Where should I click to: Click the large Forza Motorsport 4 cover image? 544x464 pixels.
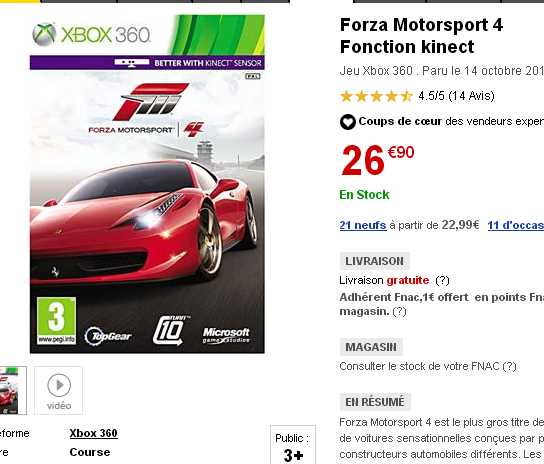click(147, 184)
